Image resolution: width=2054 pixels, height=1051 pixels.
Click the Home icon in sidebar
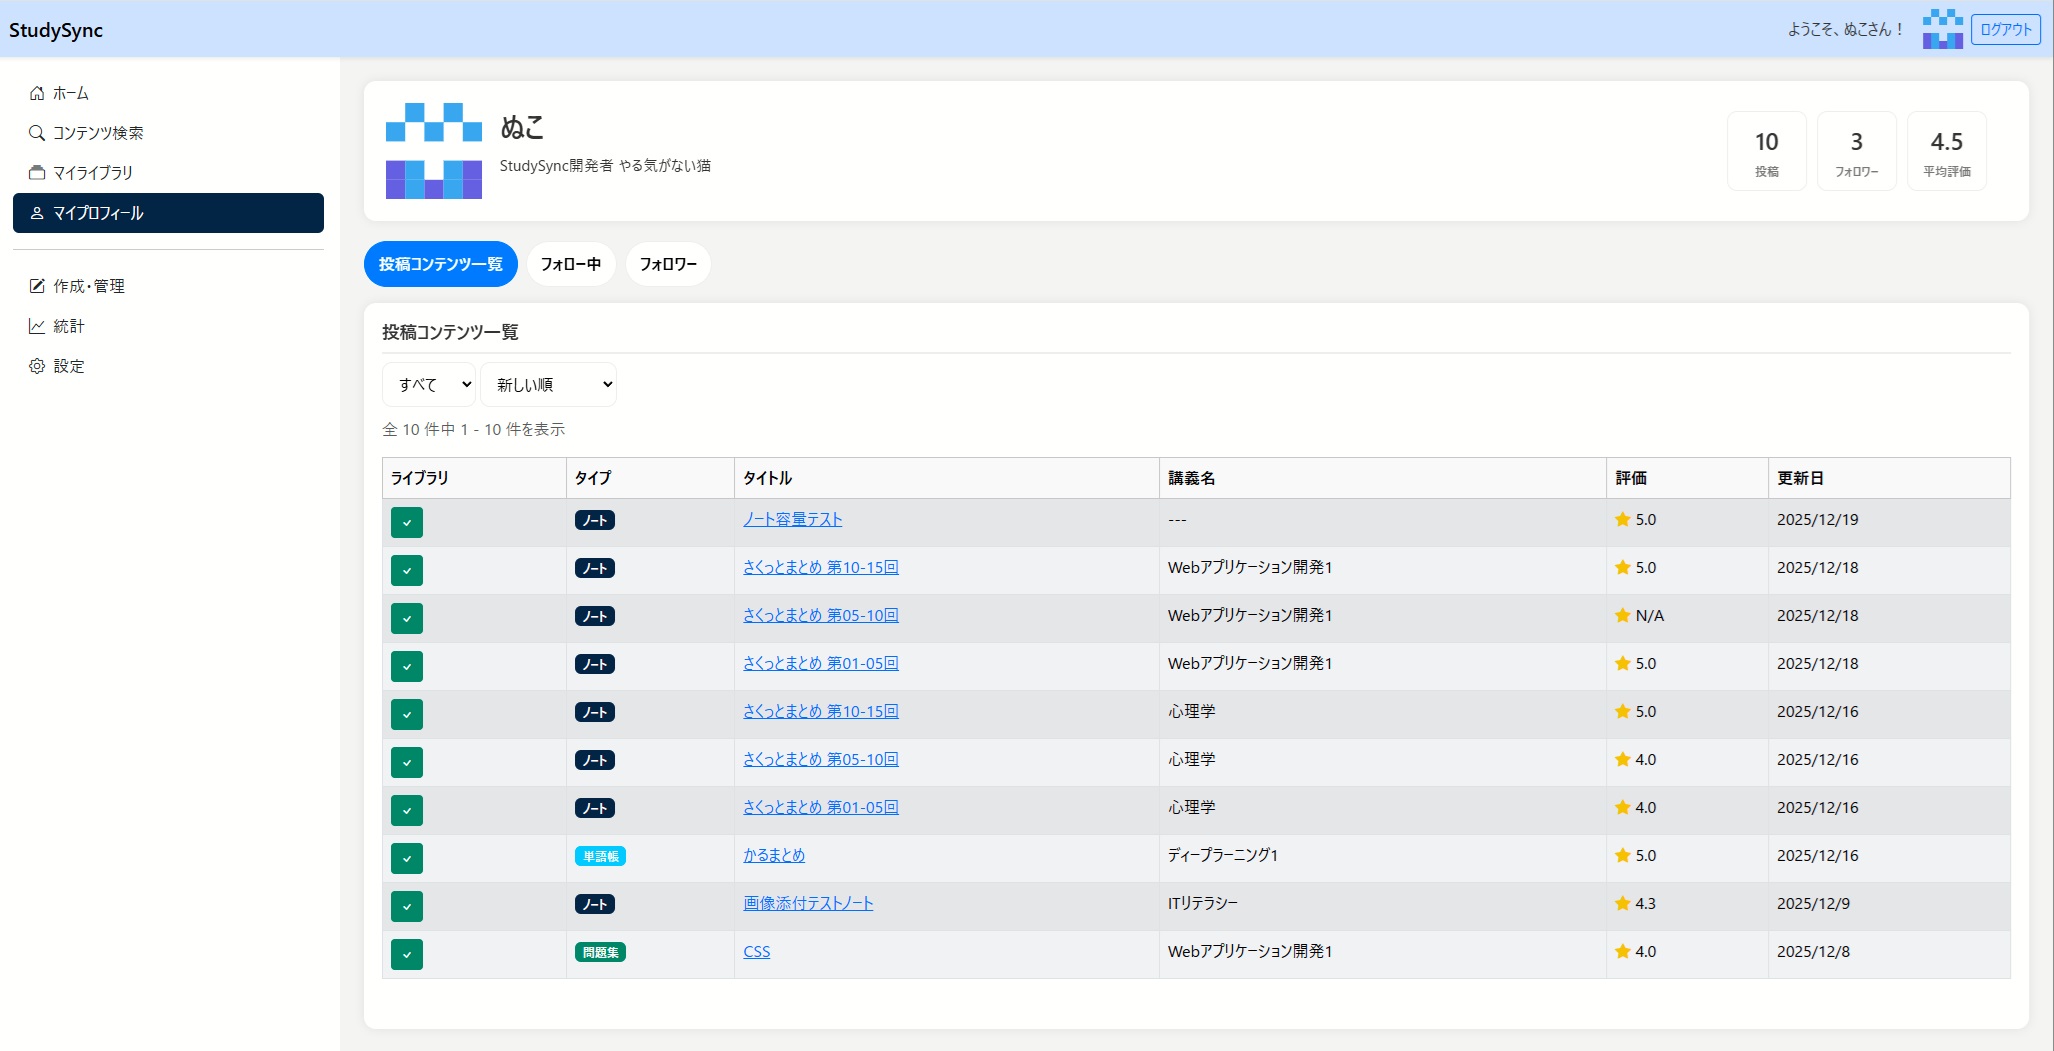37,93
